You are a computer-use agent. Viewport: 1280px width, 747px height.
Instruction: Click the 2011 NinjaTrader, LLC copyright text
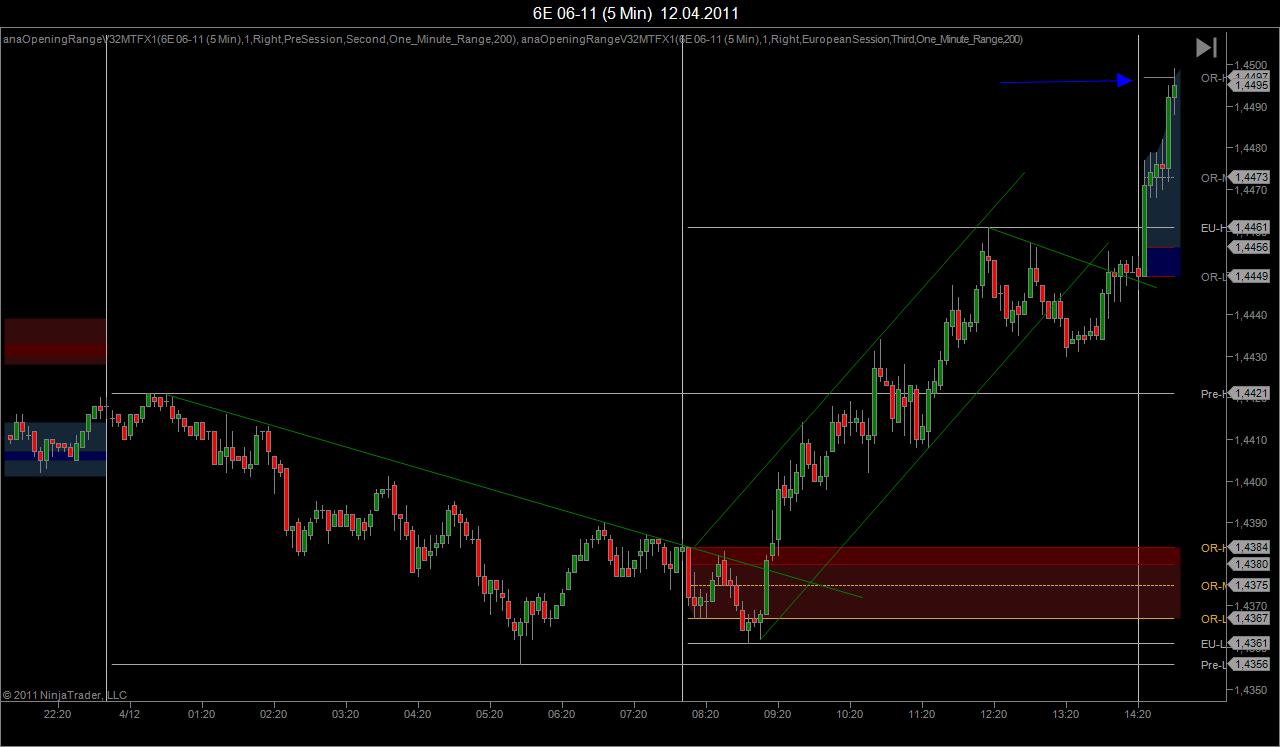click(x=65, y=695)
